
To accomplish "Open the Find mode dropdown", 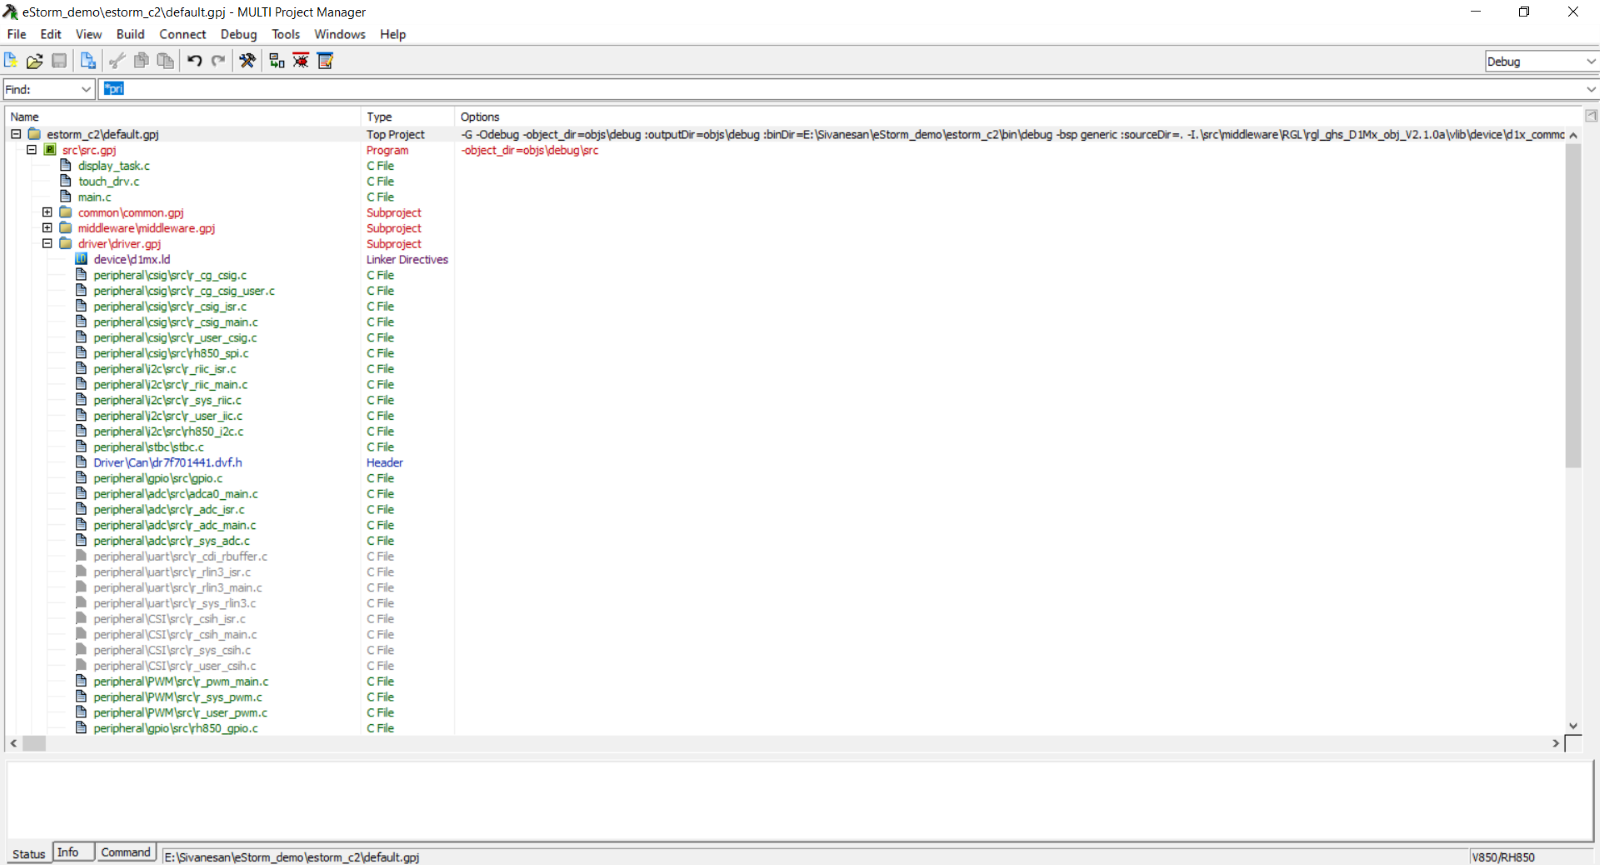I will [49, 89].
